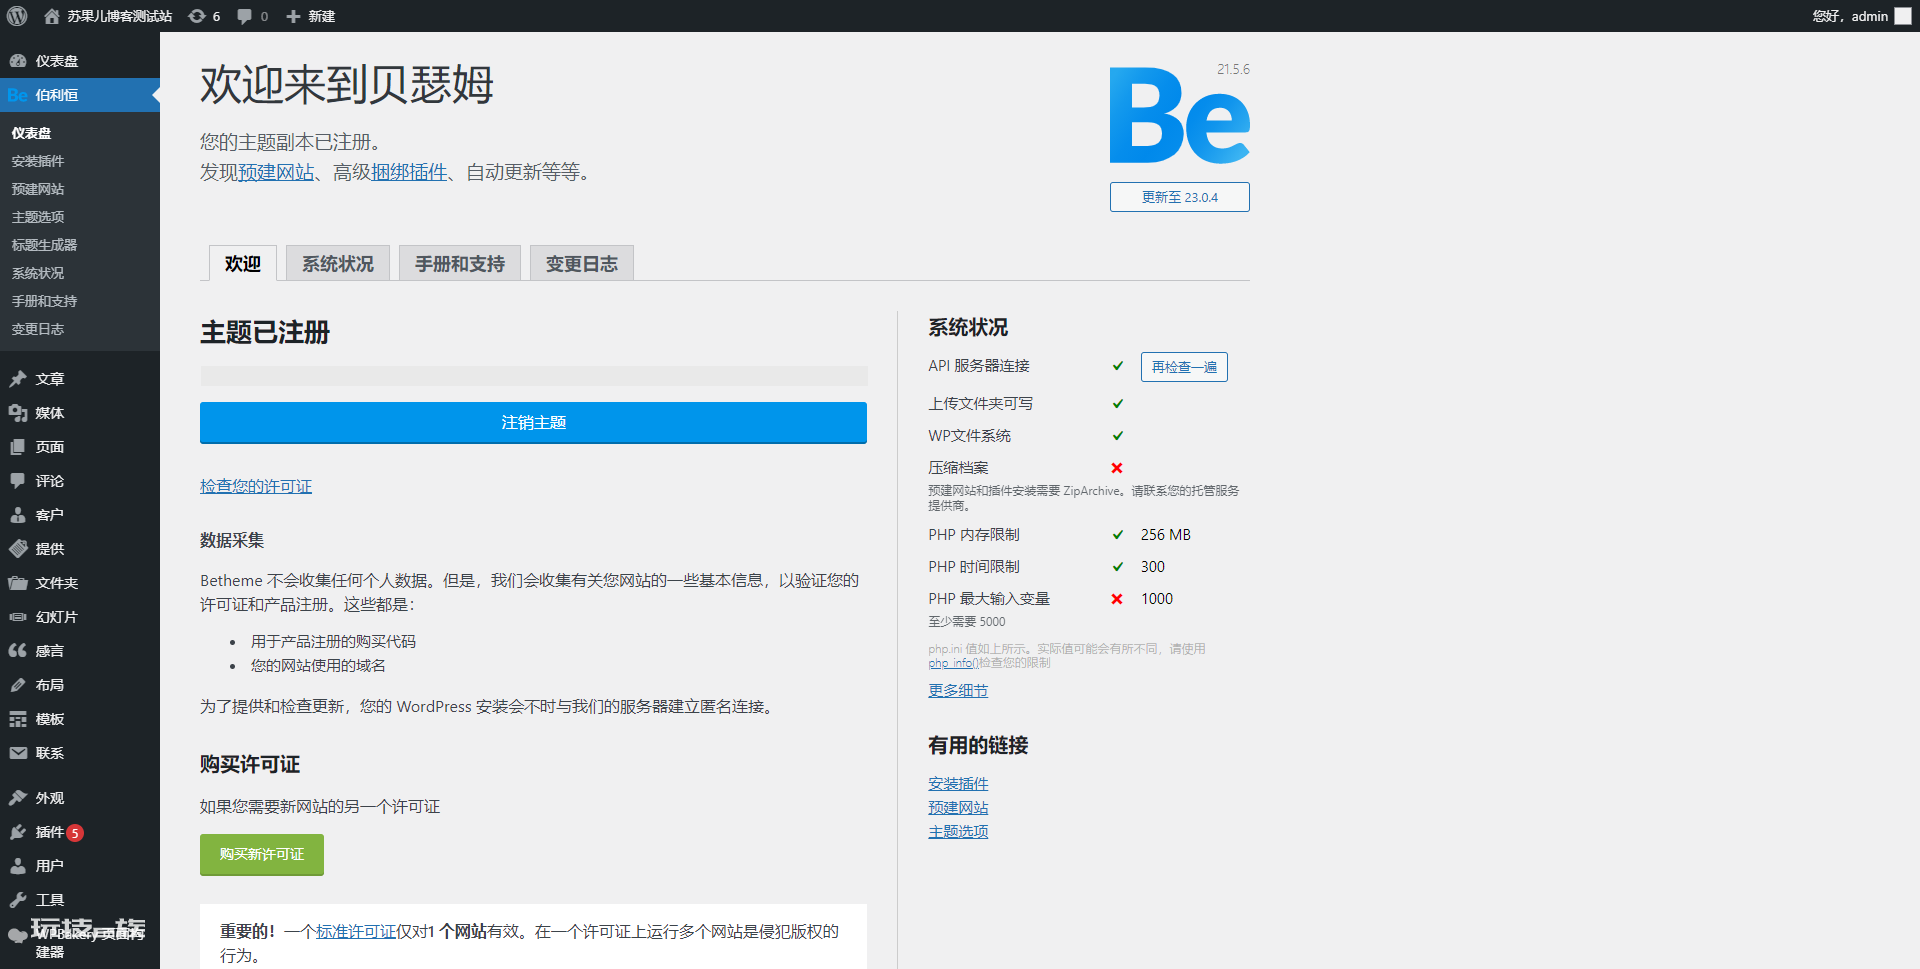Switch to the 欢迎 tab
This screenshot has width=1920, height=969.
click(x=243, y=263)
